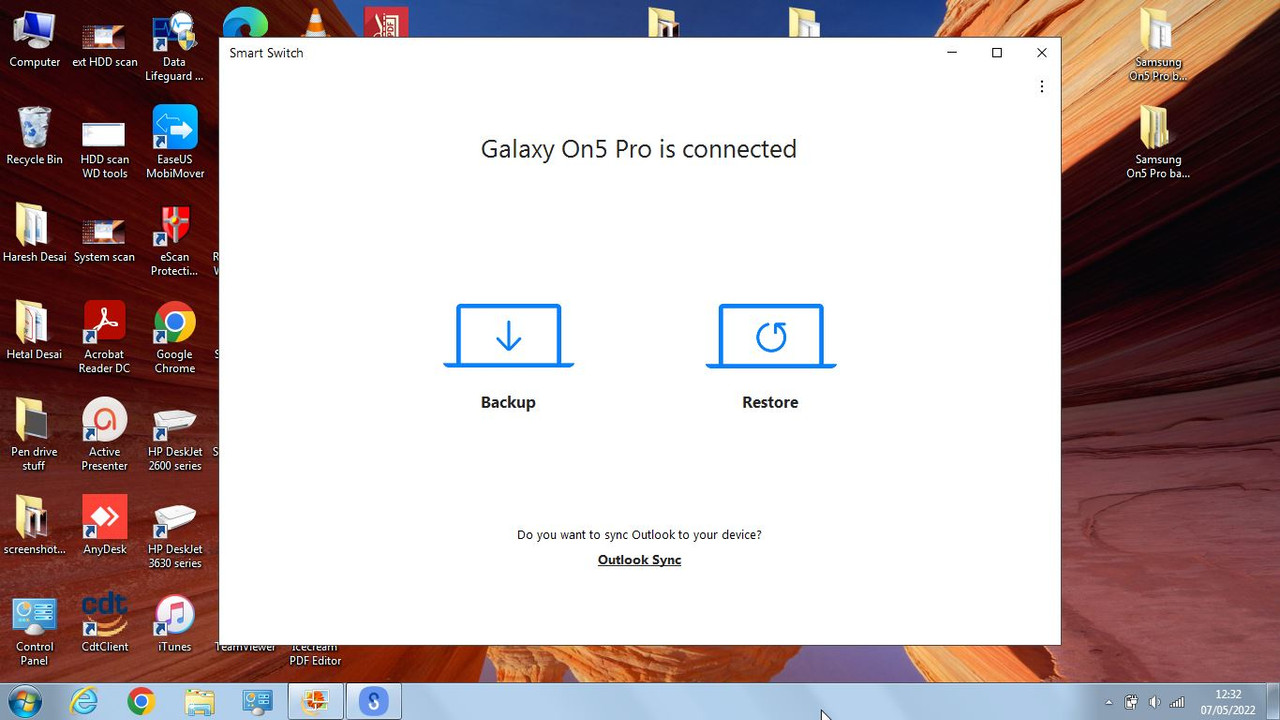This screenshot has height=720, width=1280.
Task: Launch eScan Protection from desktop
Action: (174, 241)
